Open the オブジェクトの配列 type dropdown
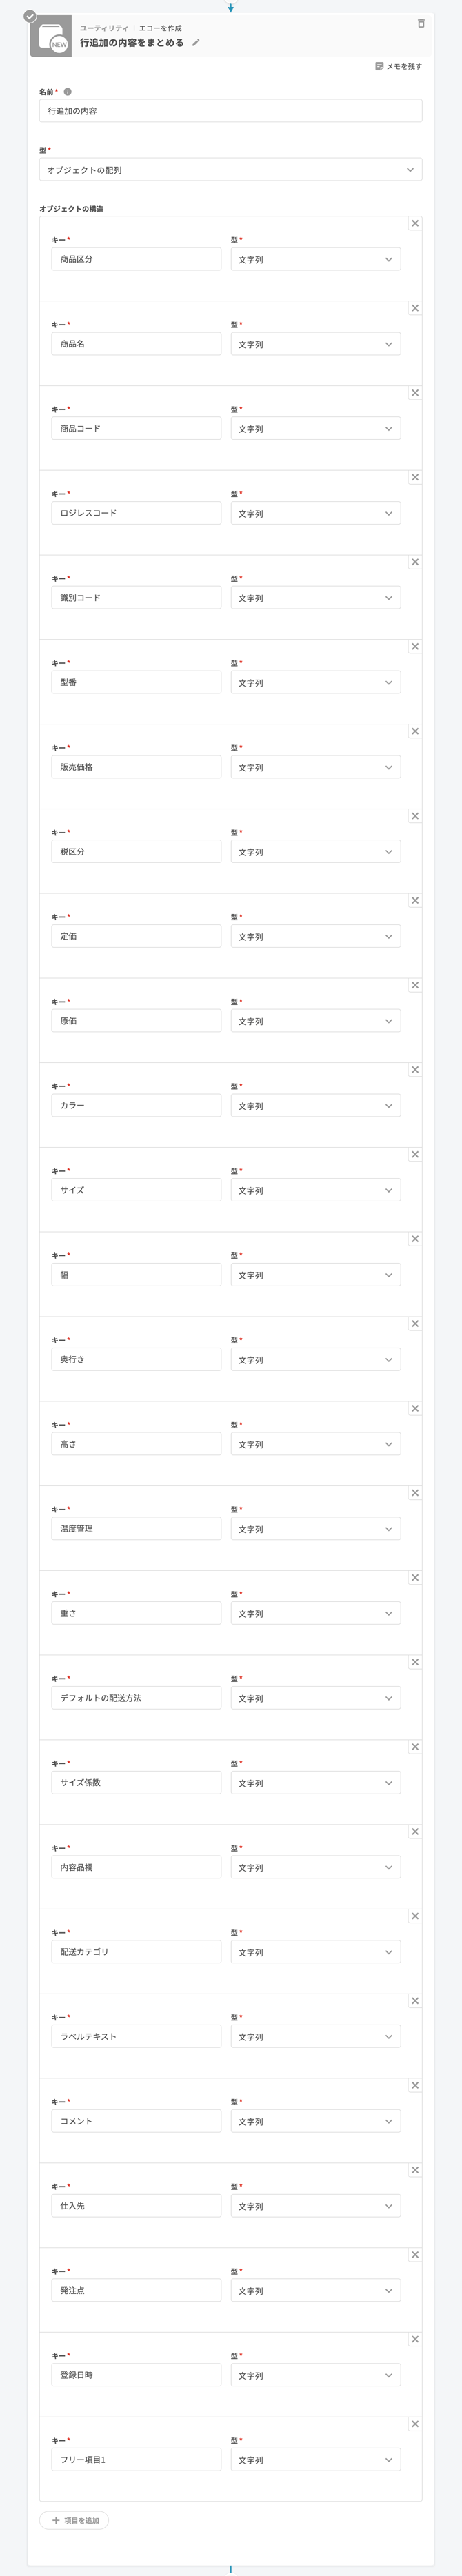Image resolution: width=462 pixels, height=2576 pixels. click(230, 170)
